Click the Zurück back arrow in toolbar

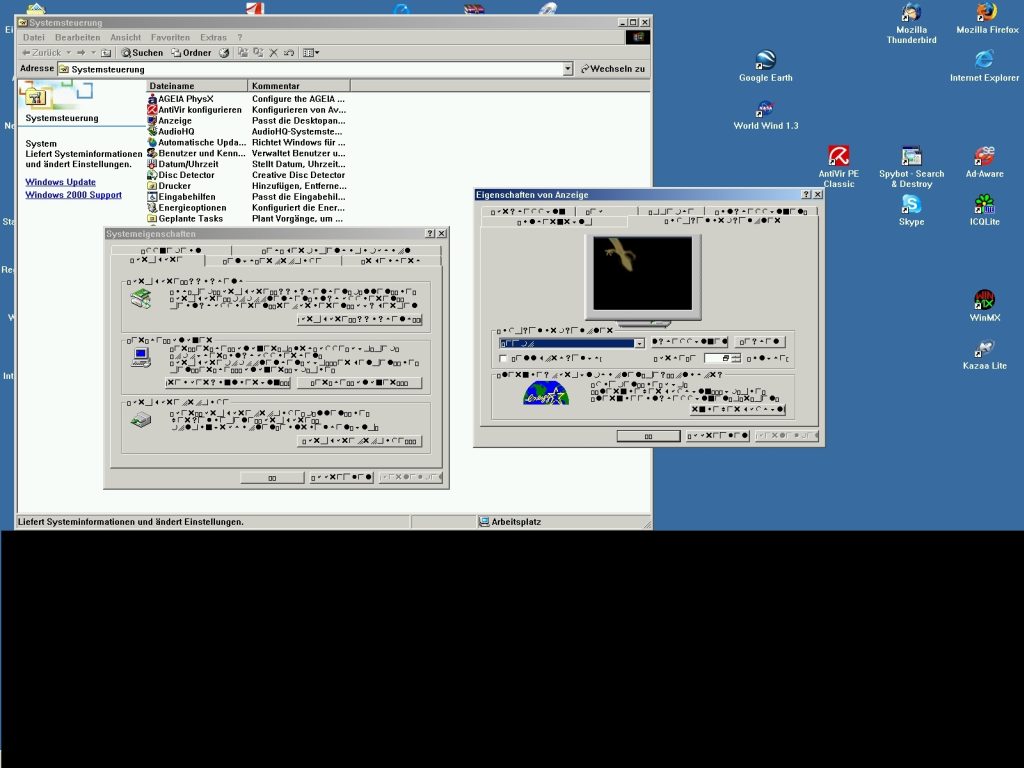41,53
